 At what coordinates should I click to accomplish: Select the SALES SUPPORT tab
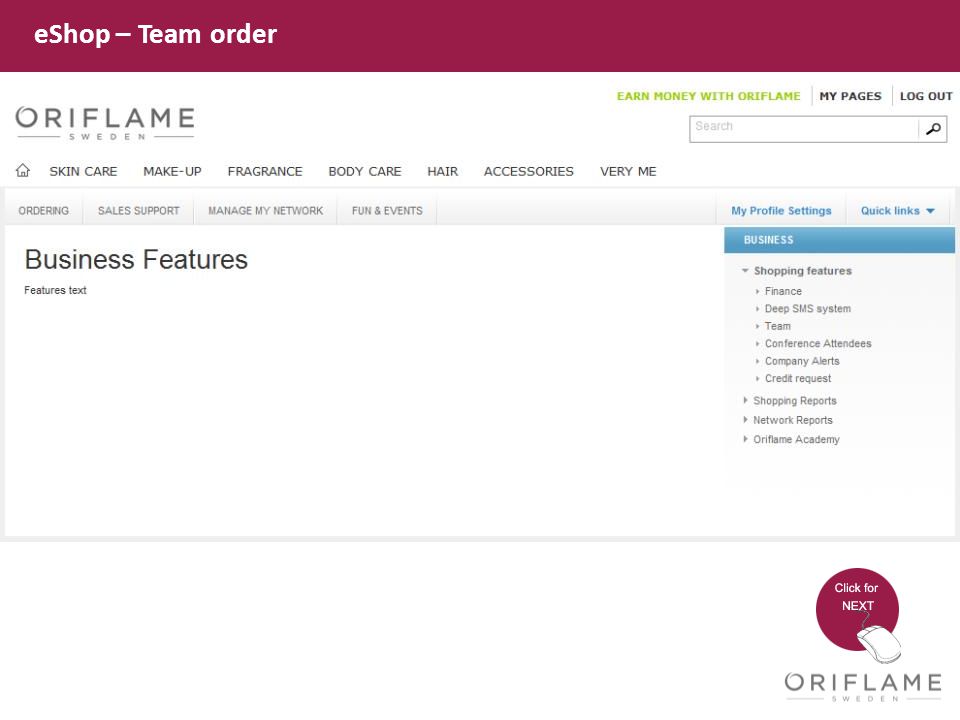click(138, 211)
